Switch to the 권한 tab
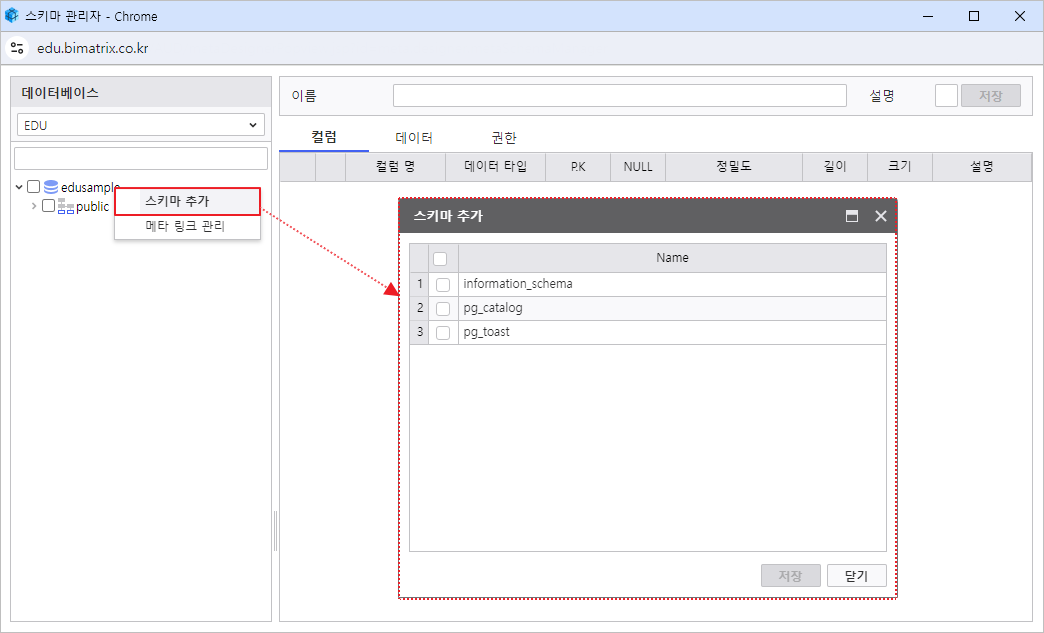 [504, 138]
